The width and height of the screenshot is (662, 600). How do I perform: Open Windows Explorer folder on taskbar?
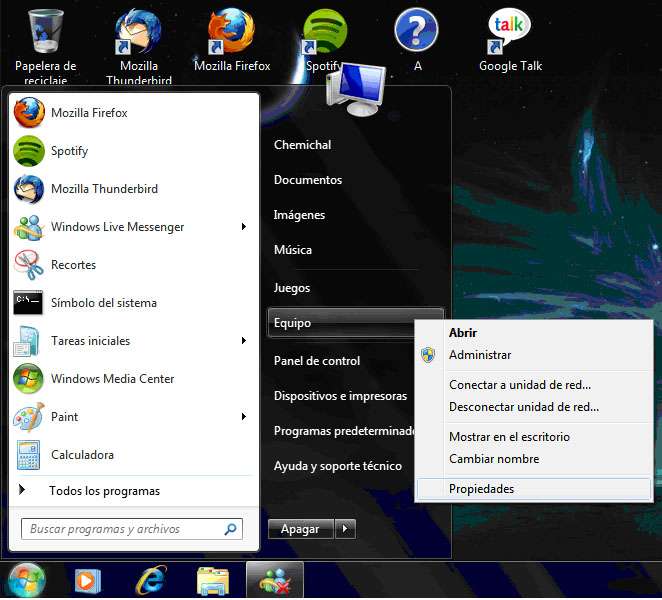(213, 580)
